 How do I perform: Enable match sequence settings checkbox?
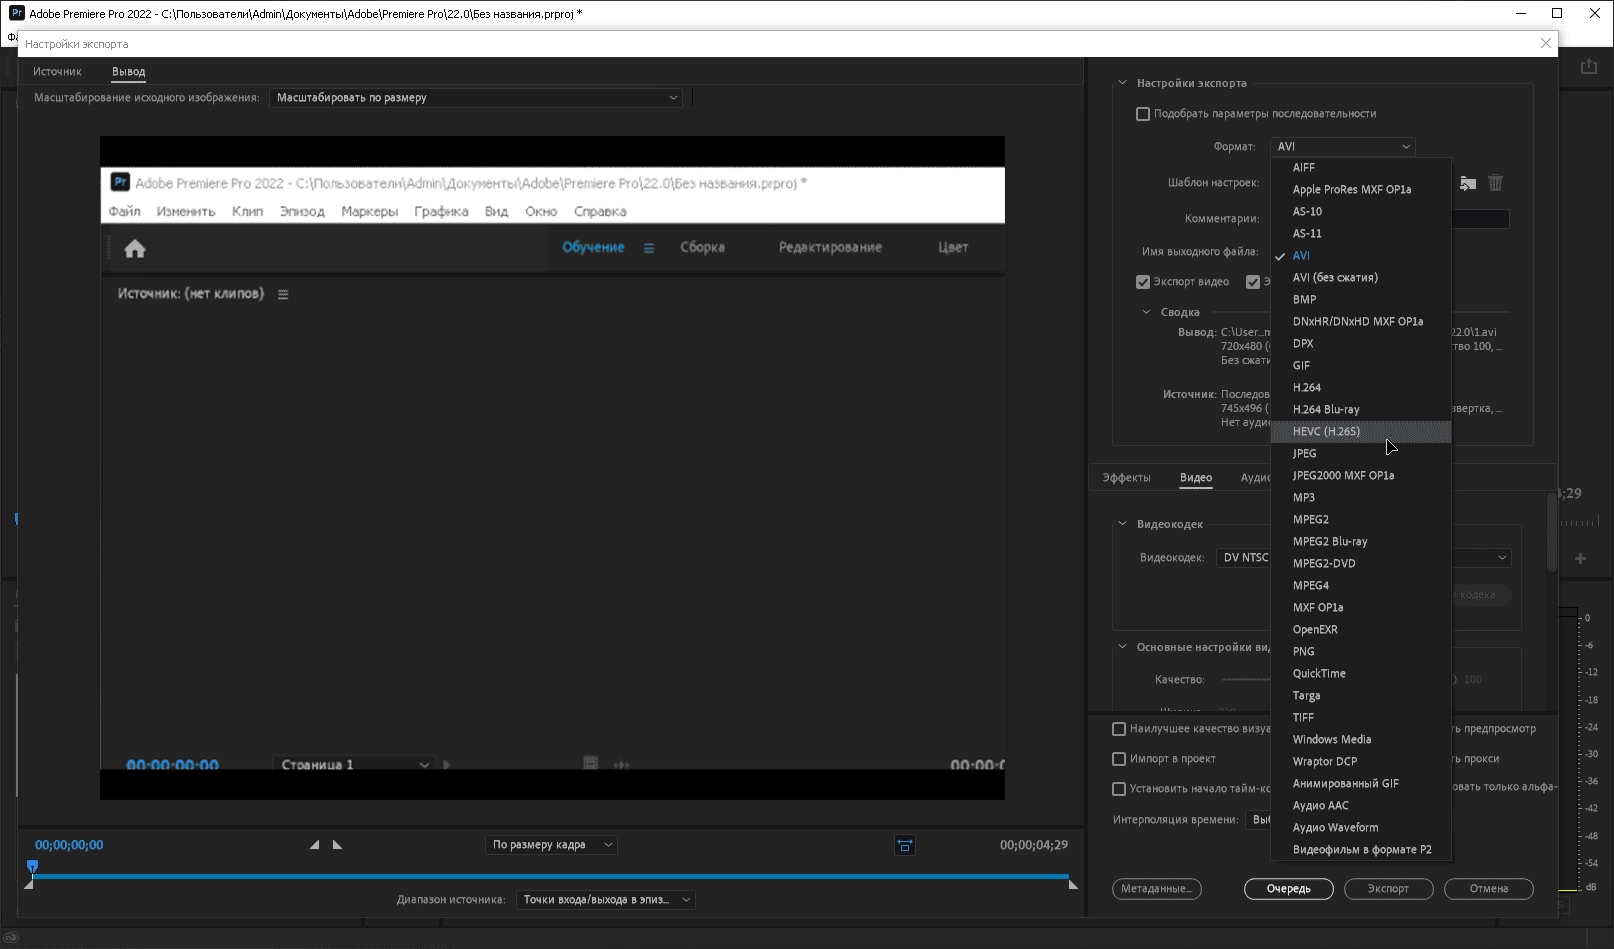(1143, 114)
